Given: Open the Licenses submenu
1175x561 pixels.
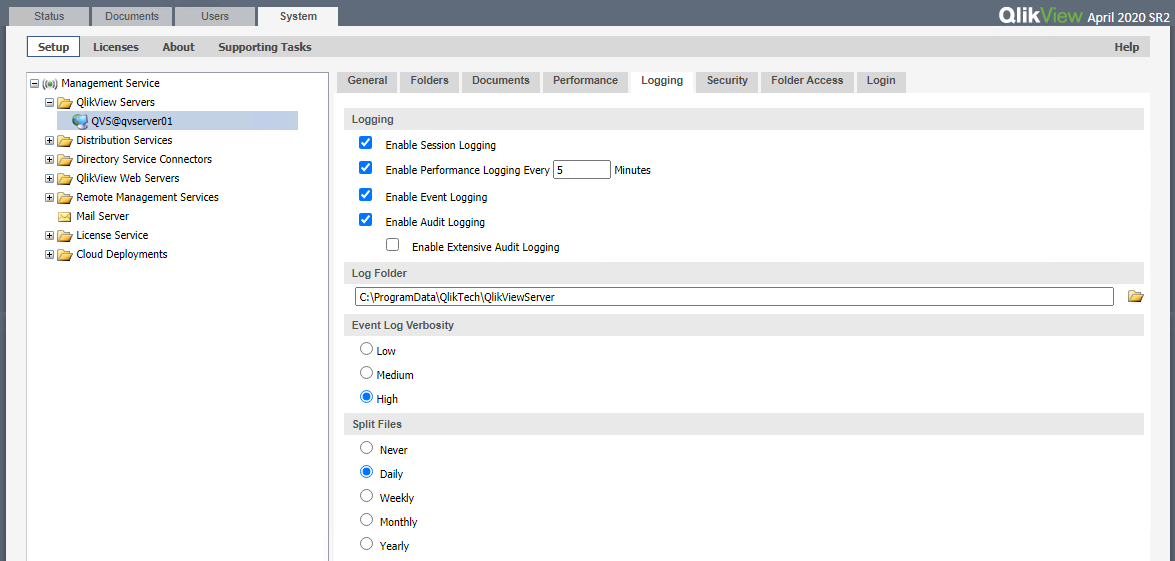Looking at the screenshot, I should coord(116,47).
